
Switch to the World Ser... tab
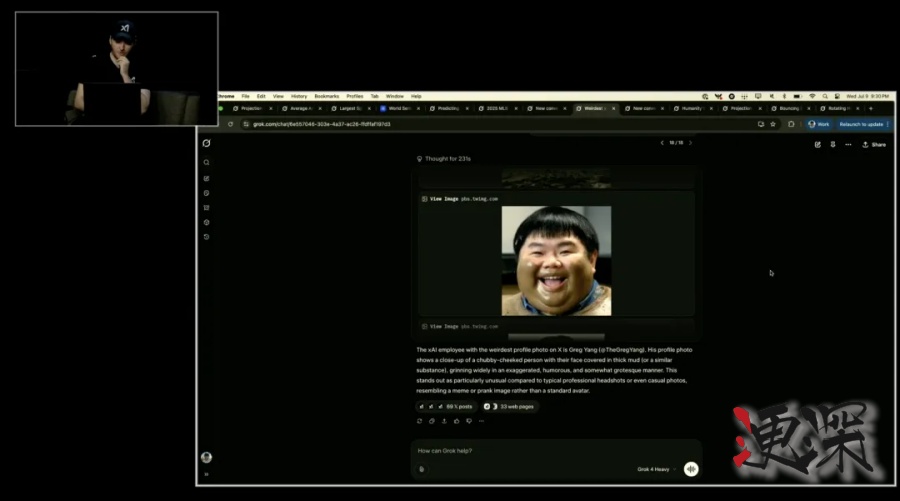[398, 108]
